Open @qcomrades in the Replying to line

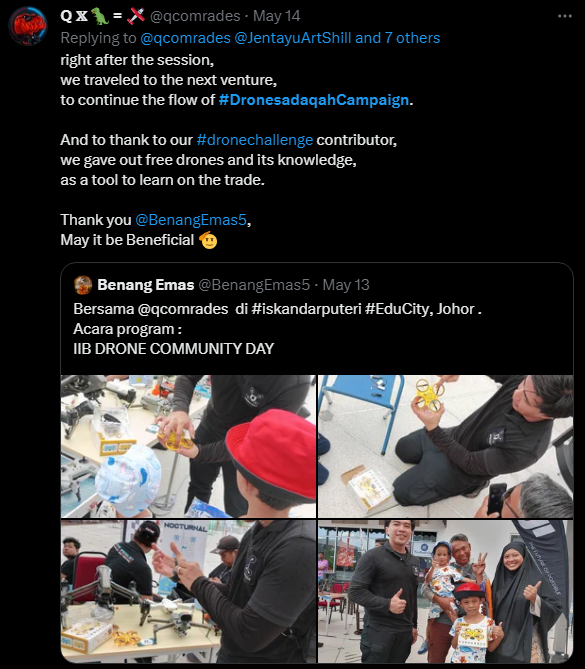185,38
